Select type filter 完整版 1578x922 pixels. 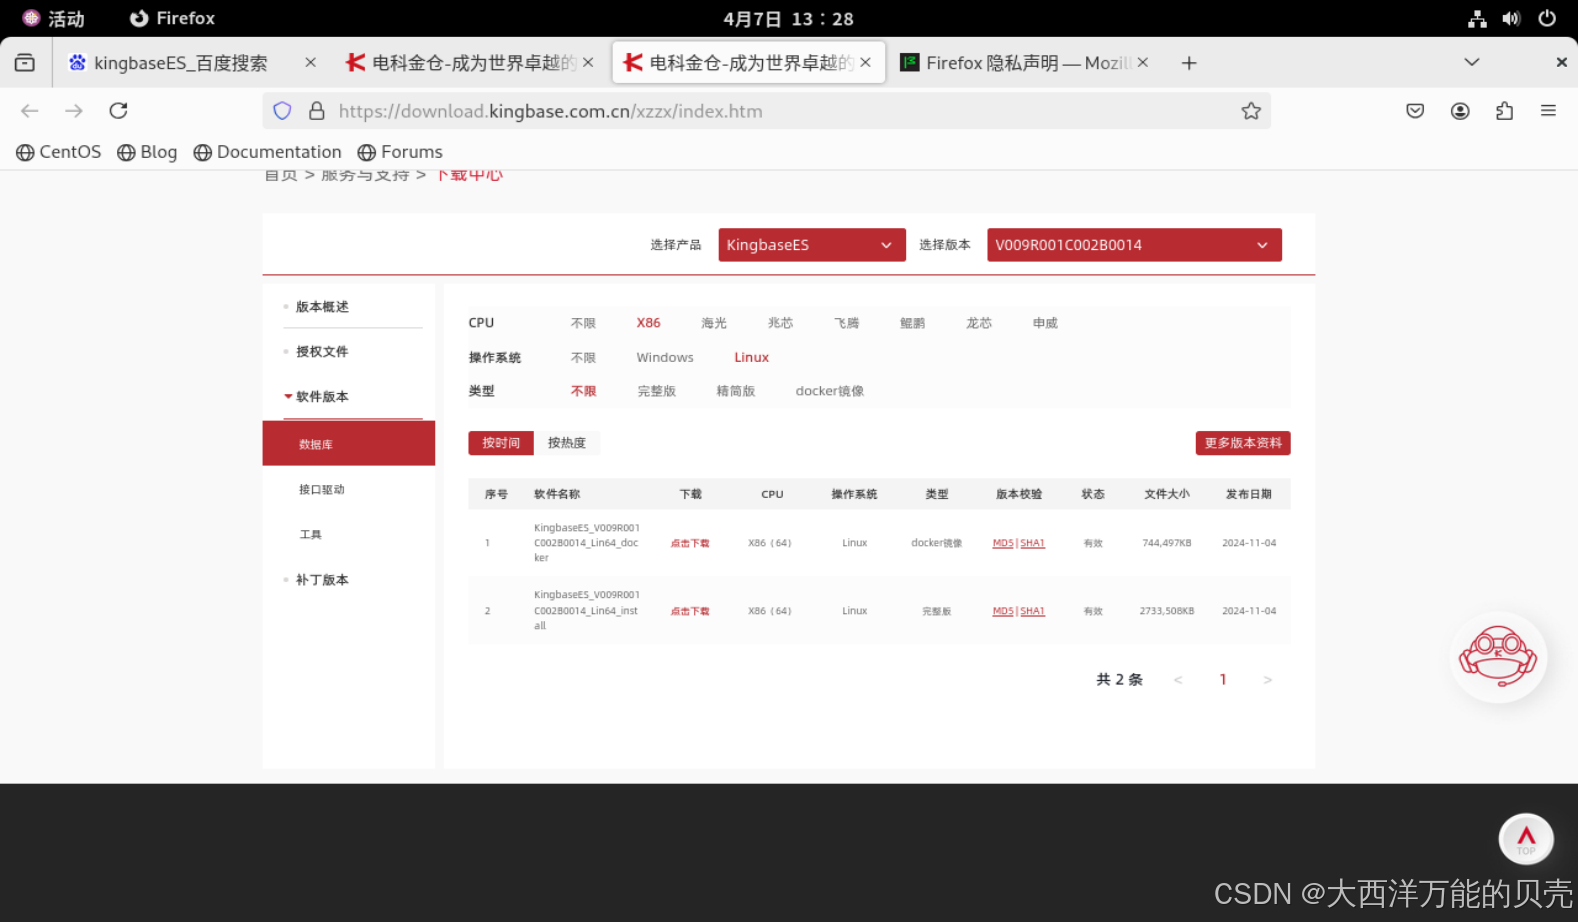(x=657, y=391)
